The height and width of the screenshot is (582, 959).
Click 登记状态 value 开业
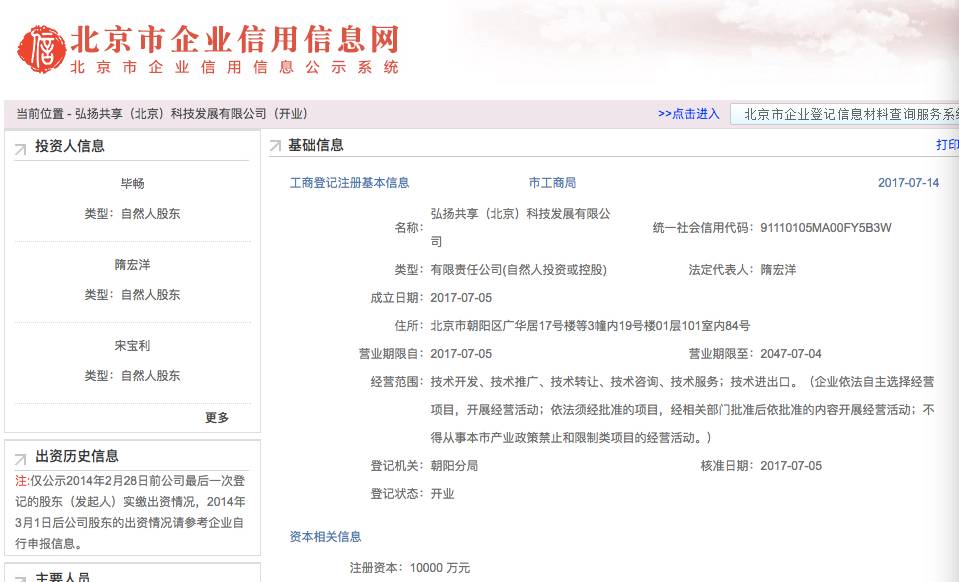click(x=442, y=494)
